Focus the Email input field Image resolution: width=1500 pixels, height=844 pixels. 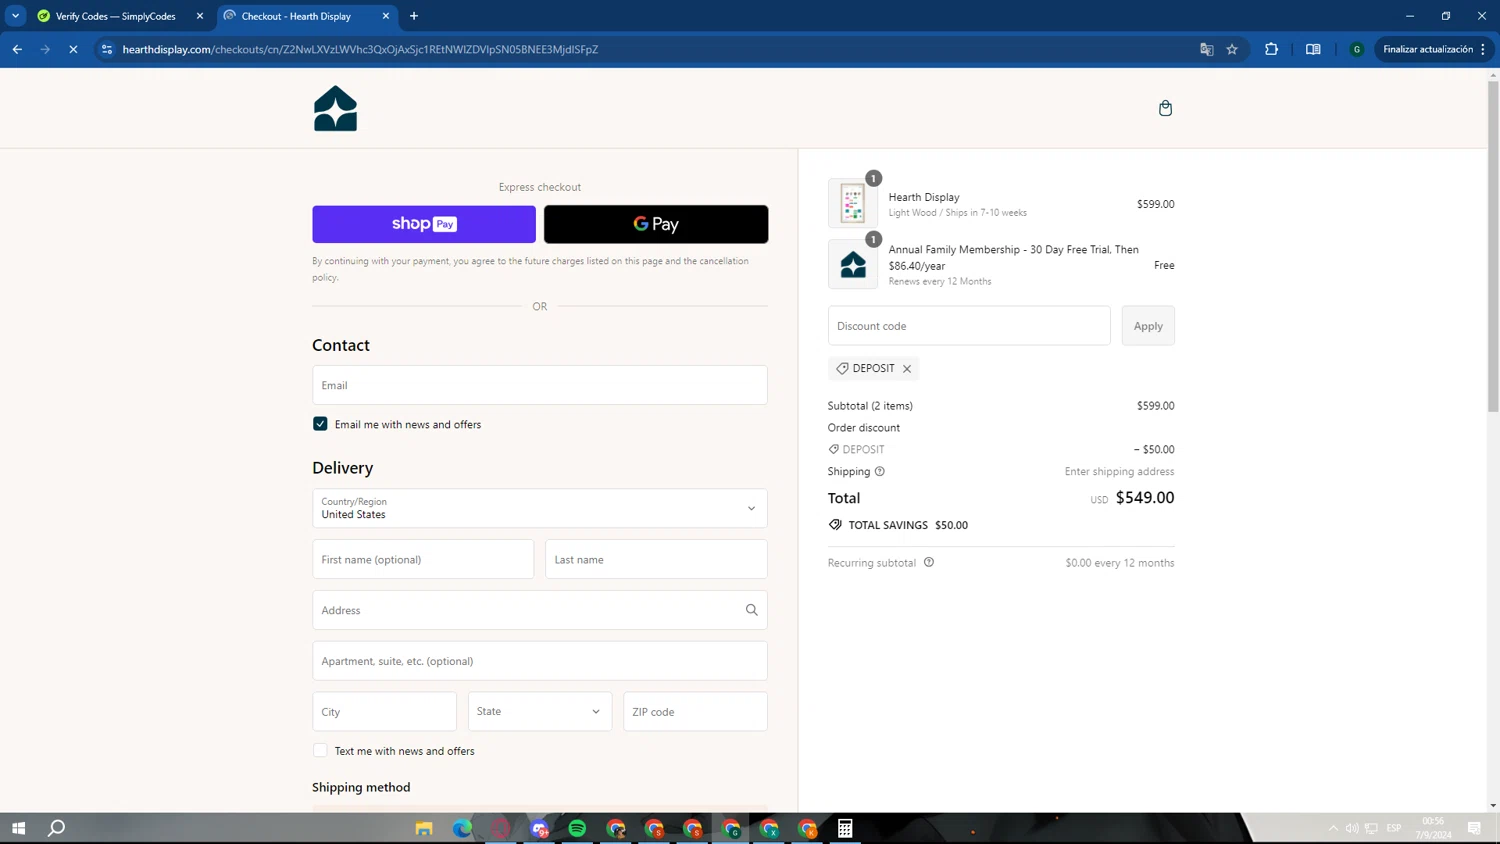tap(540, 385)
